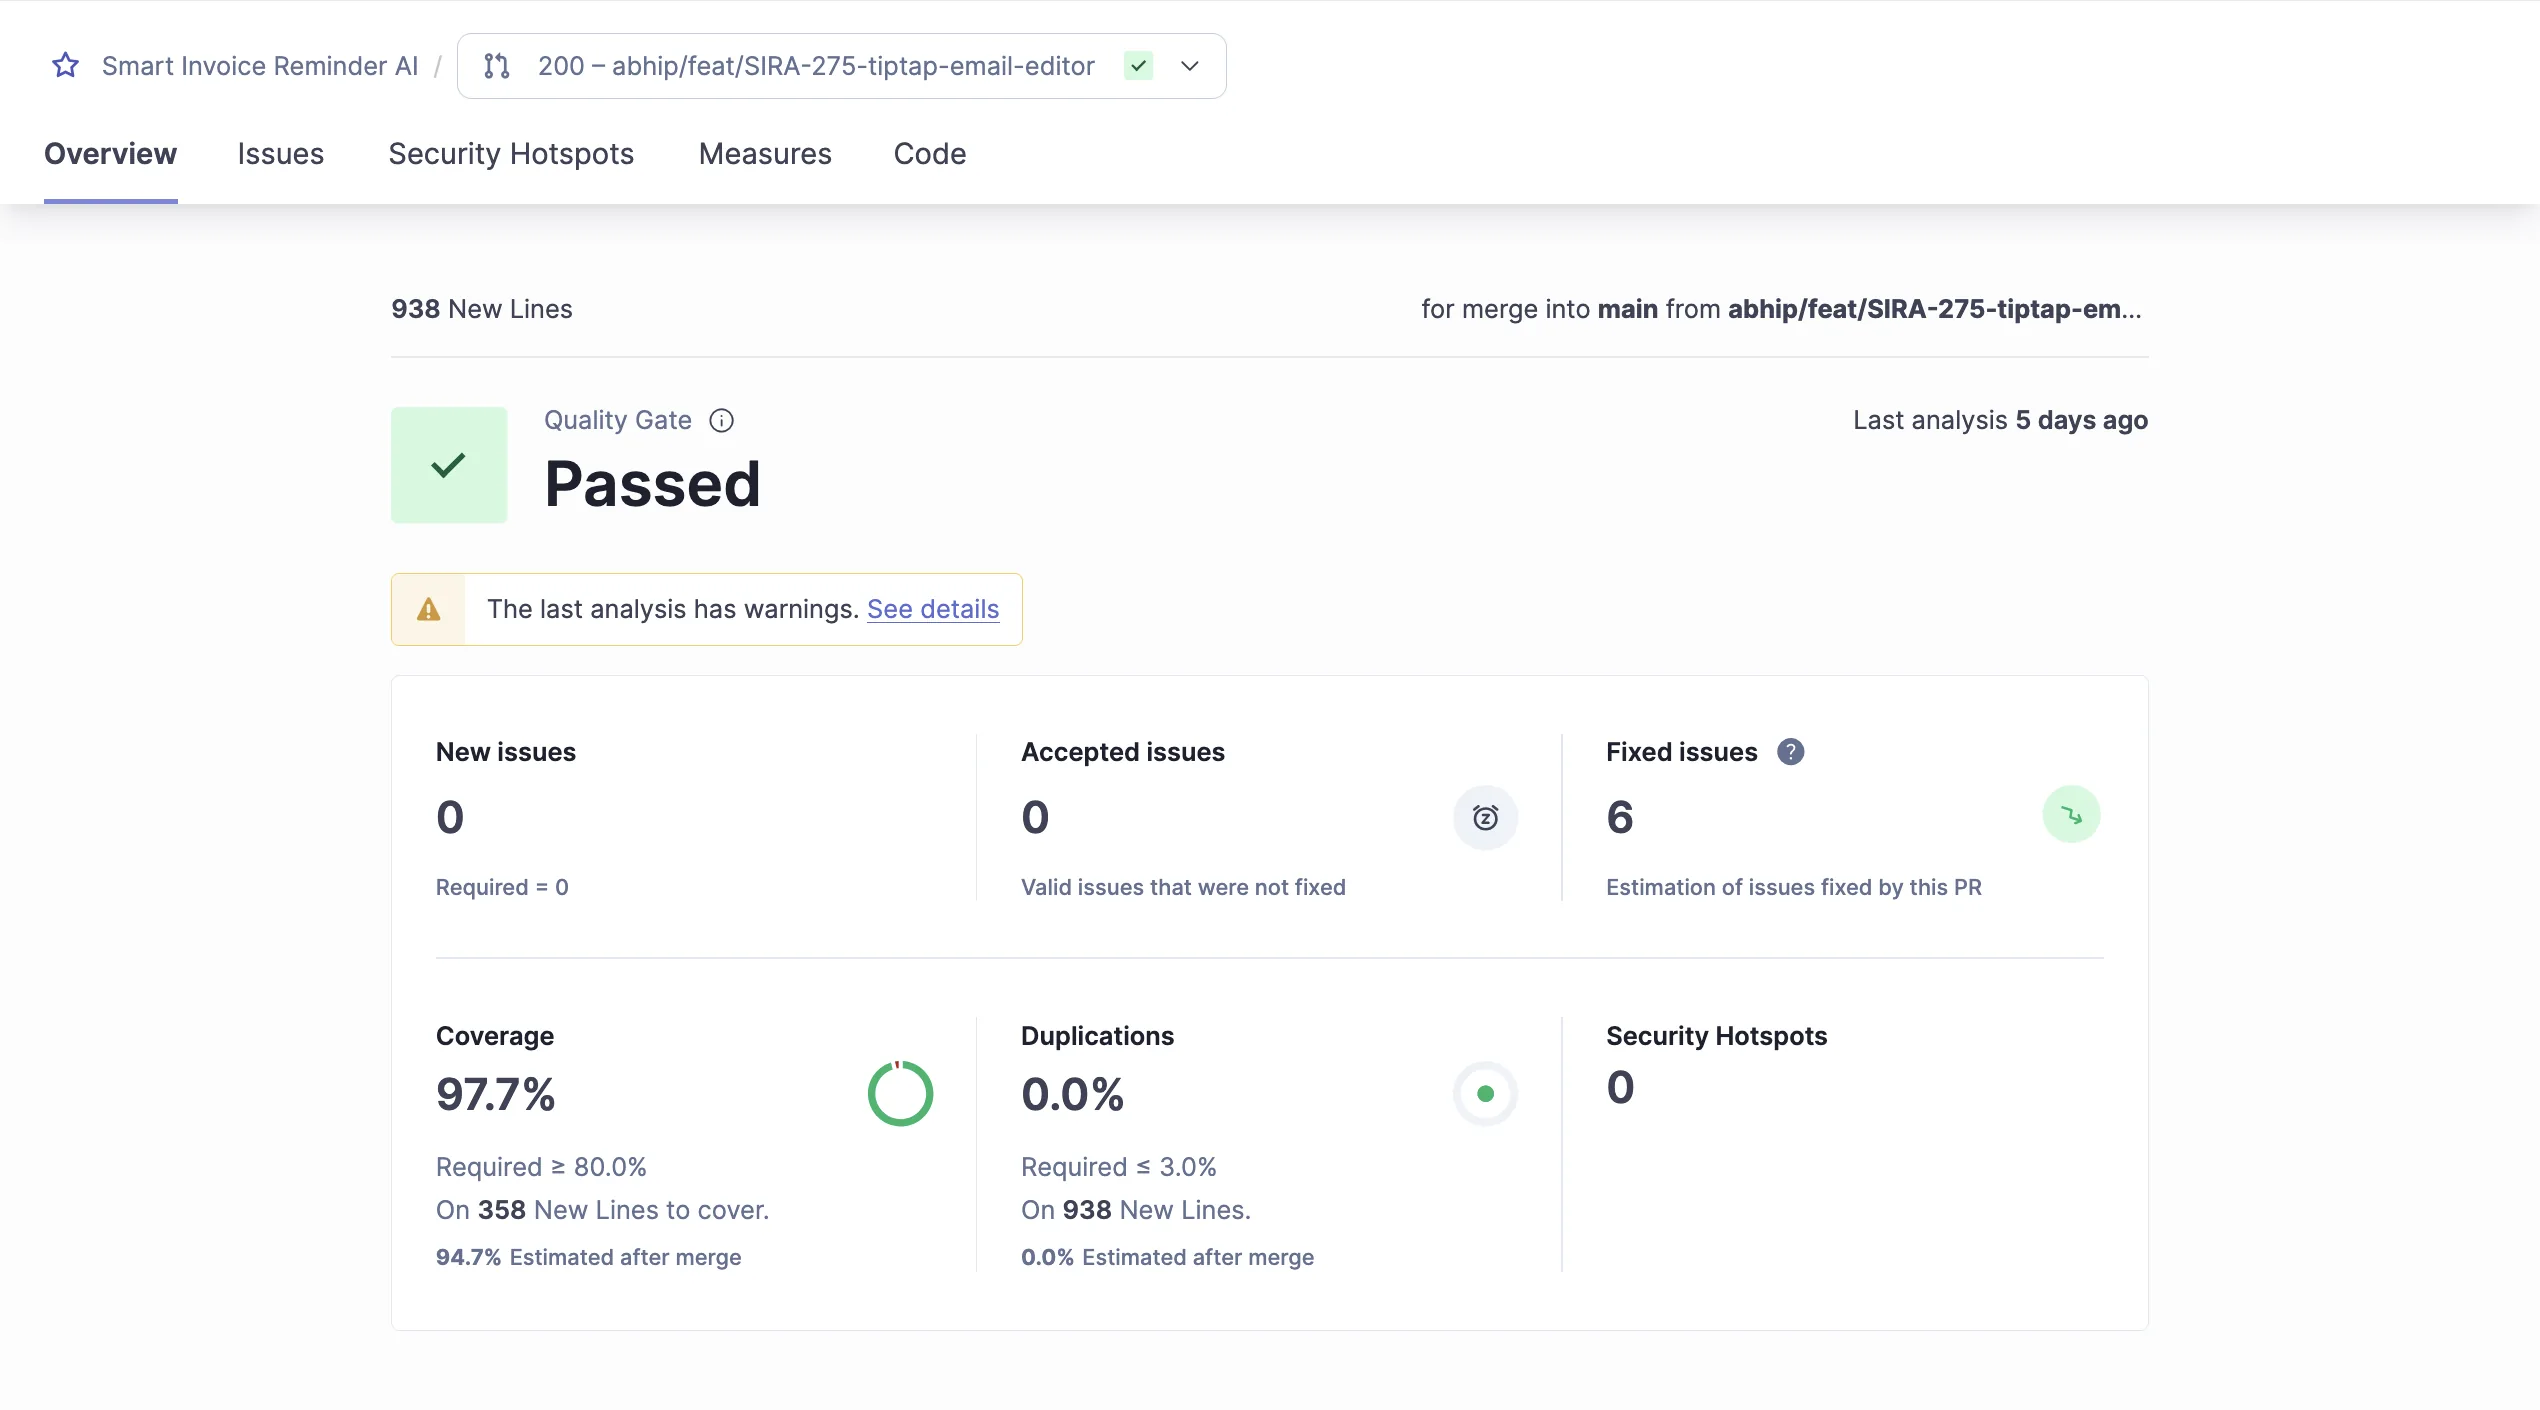Image resolution: width=2540 pixels, height=1410 pixels.
Task: Select the Overview tab
Action: [x=110, y=154]
